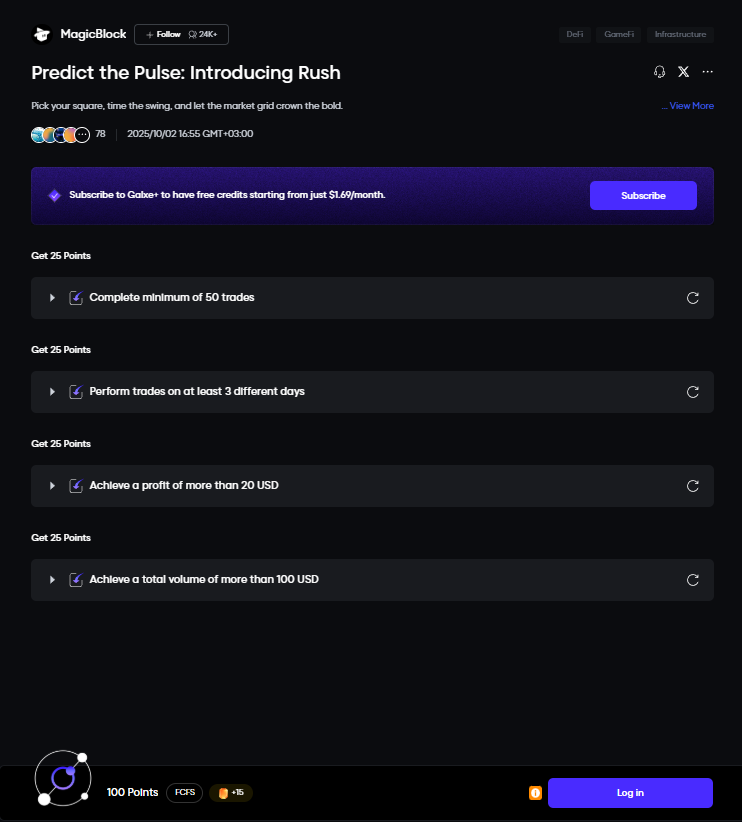Refresh the 'Perform trades on 3 different days' task
The height and width of the screenshot is (822, 742).
pyautogui.click(x=693, y=392)
